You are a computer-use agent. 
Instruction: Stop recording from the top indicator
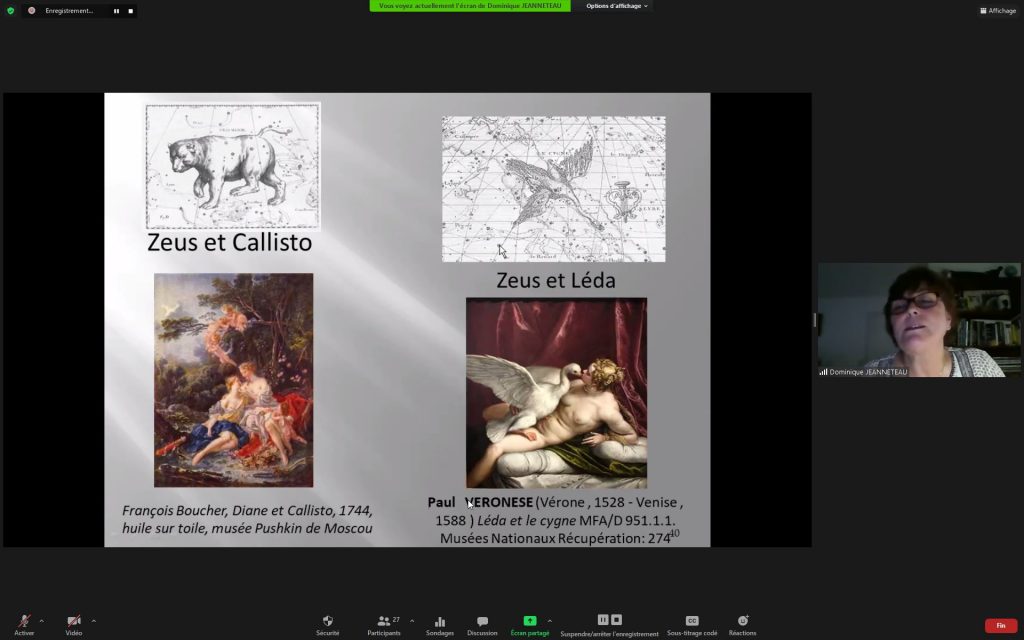[x=131, y=11]
